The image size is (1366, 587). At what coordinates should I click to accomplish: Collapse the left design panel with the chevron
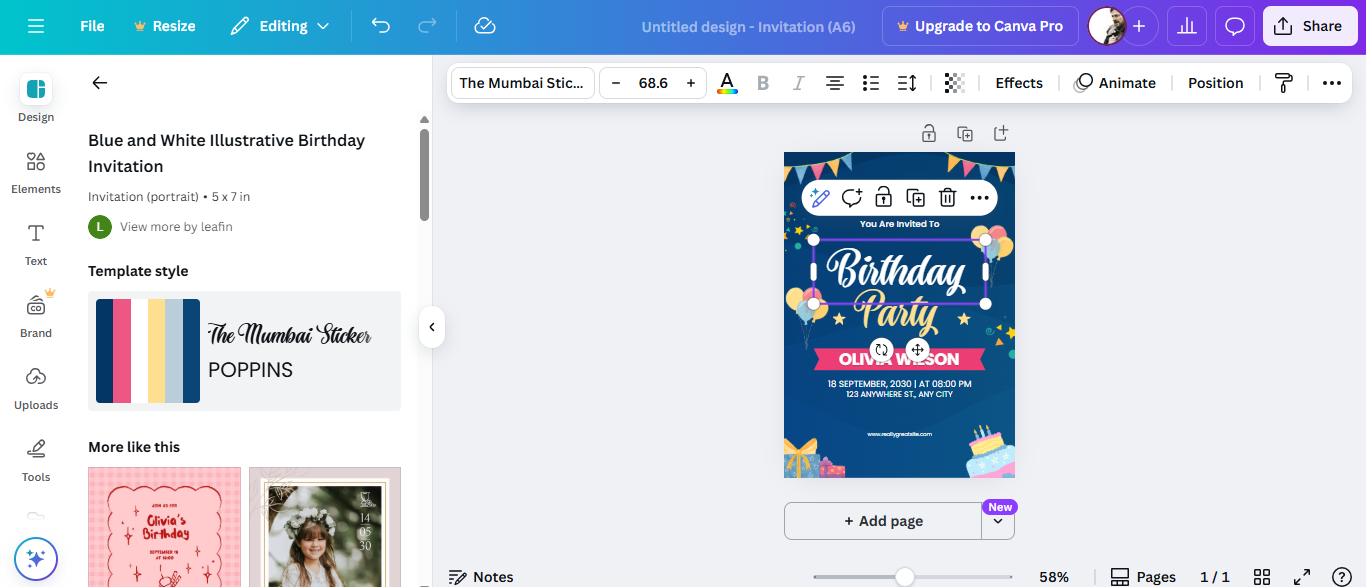click(x=431, y=327)
